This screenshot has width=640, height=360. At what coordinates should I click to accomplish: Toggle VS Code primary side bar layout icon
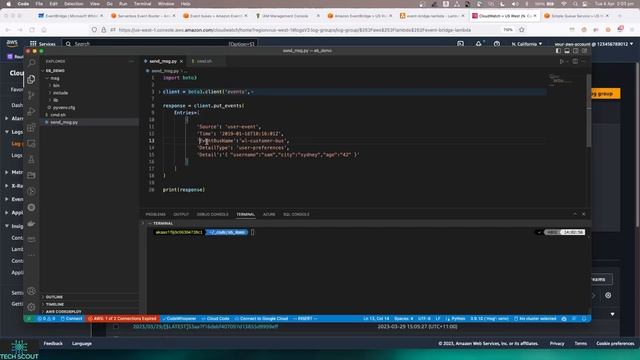tap(558, 51)
